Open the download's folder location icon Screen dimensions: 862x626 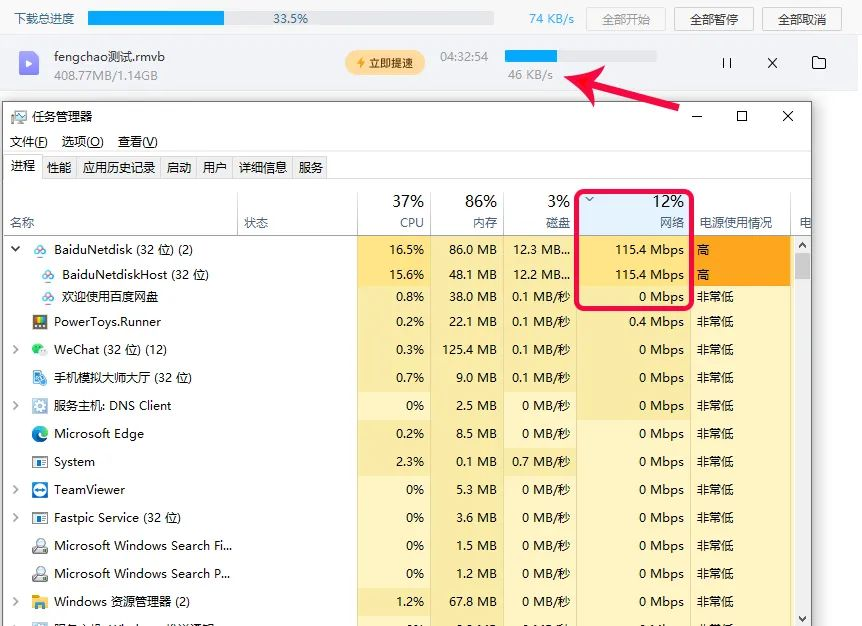pos(818,62)
